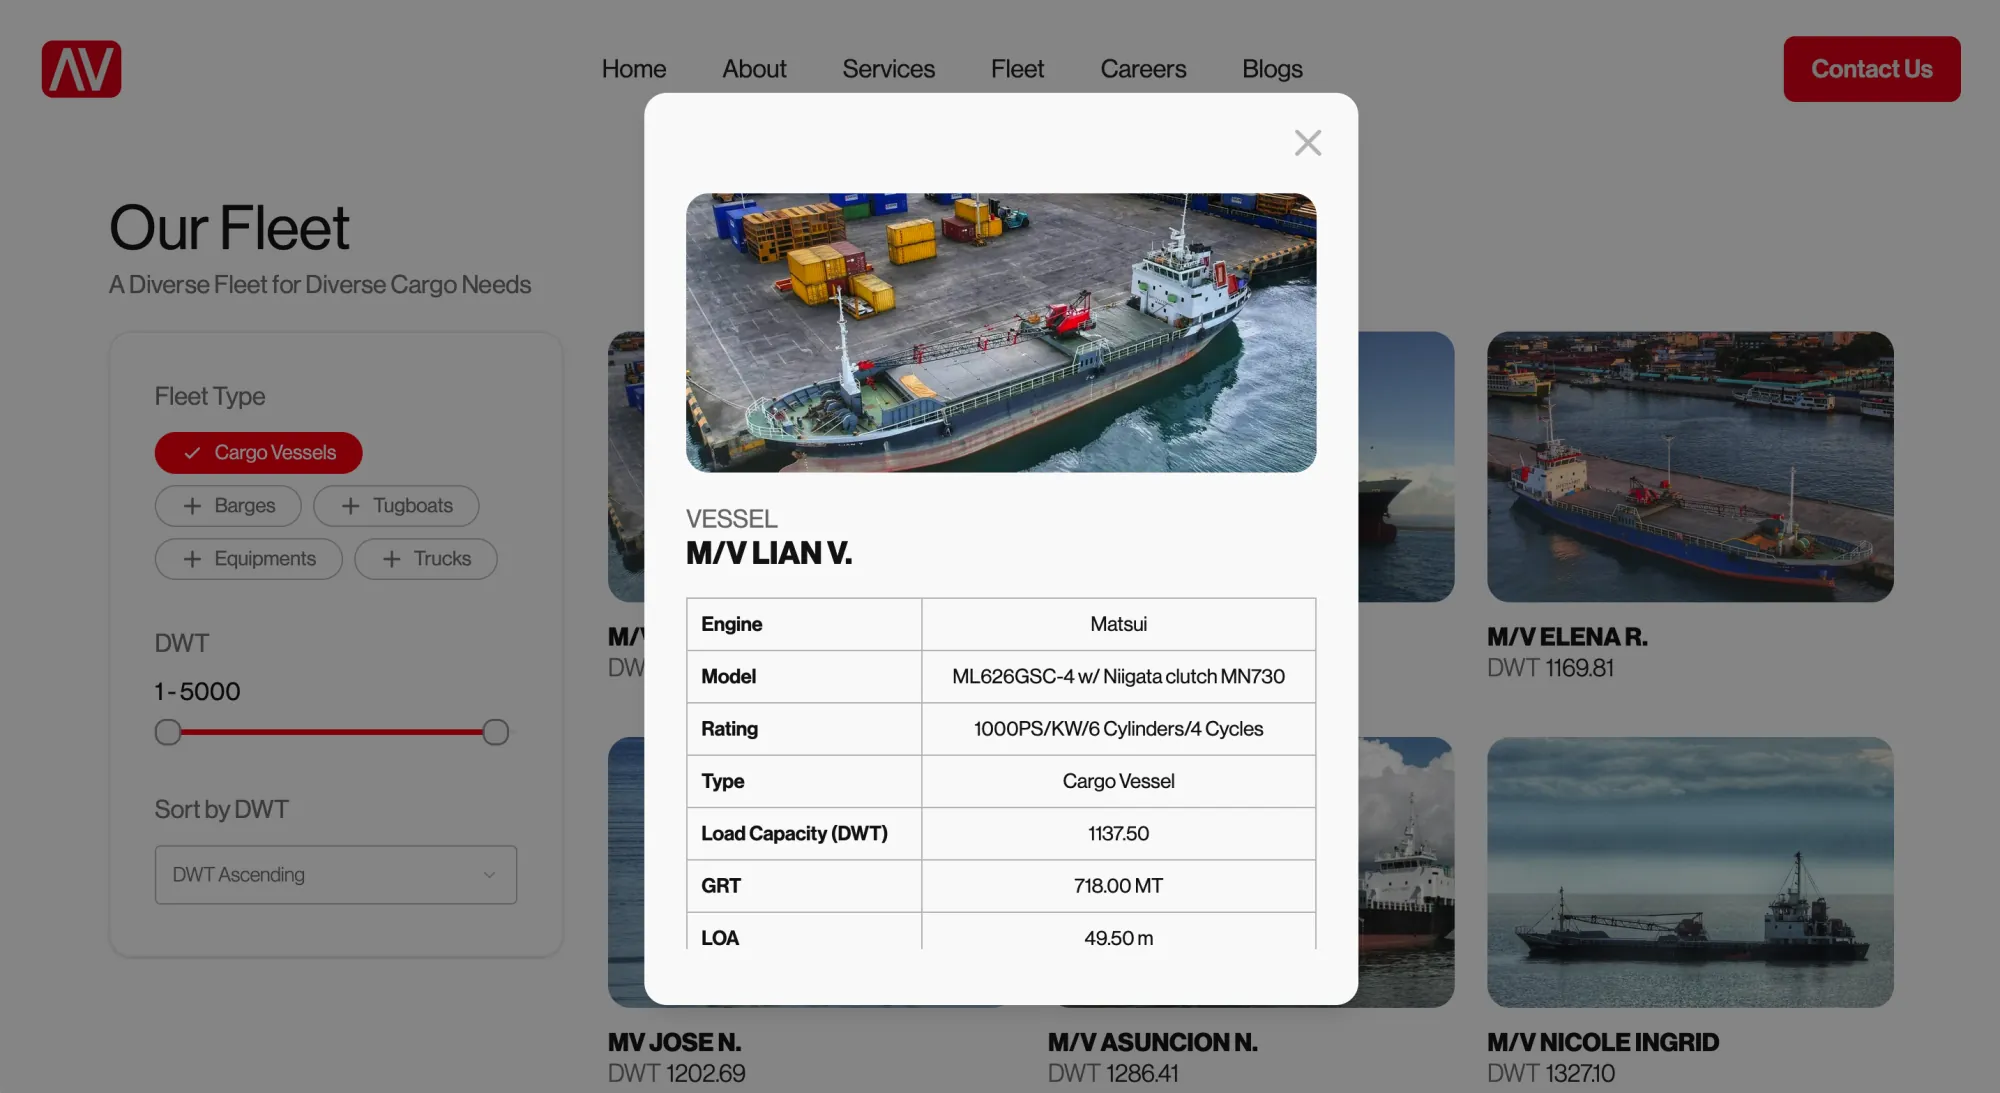Click the Rating value 1000PS/KW/6 Cylinders cell
This screenshot has width=2000, height=1093.
(1118, 729)
